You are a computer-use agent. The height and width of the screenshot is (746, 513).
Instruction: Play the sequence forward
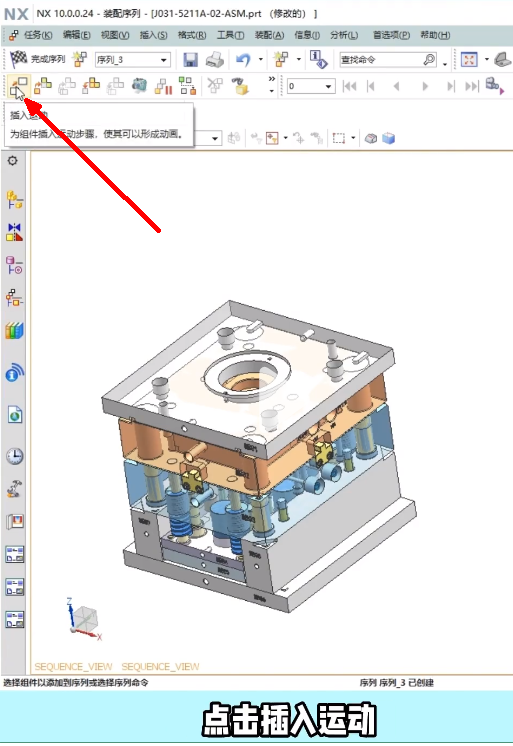425,86
